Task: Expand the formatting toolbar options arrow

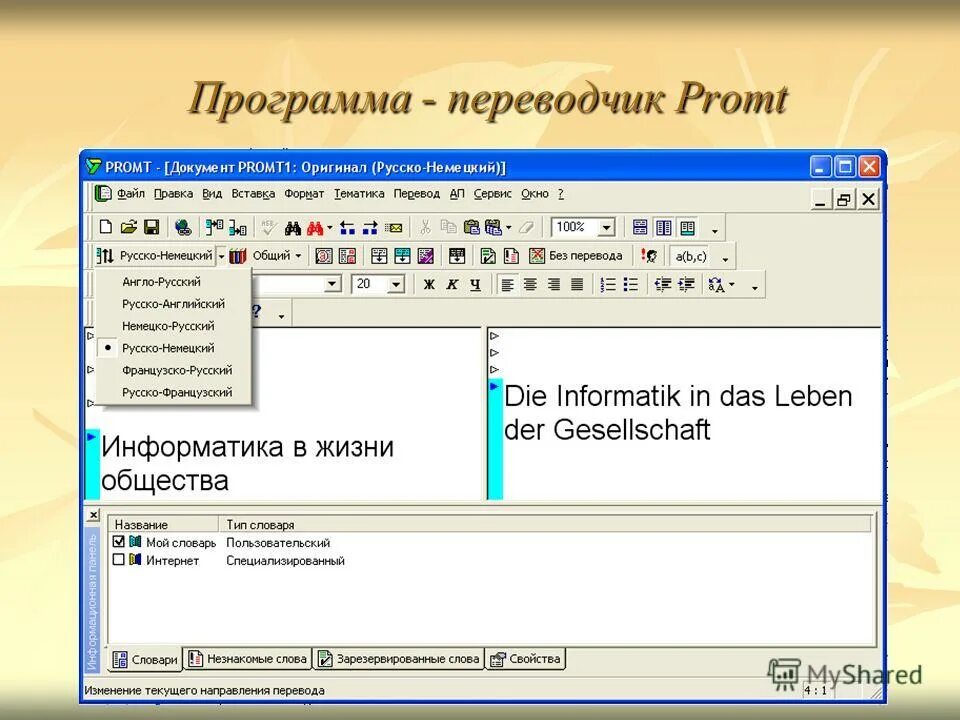Action: click(754, 287)
